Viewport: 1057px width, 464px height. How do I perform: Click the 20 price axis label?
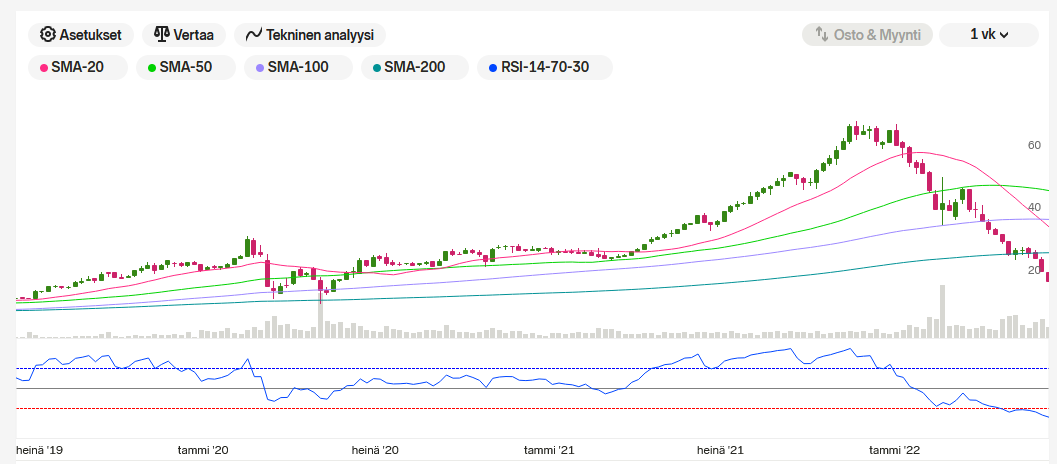[1034, 271]
